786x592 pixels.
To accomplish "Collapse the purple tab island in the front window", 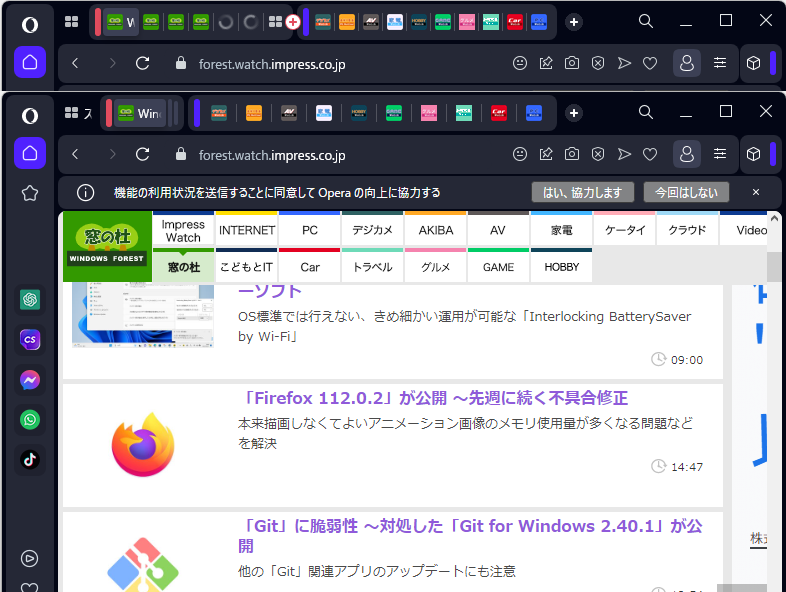I will pyautogui.click(x=197, y=113).
